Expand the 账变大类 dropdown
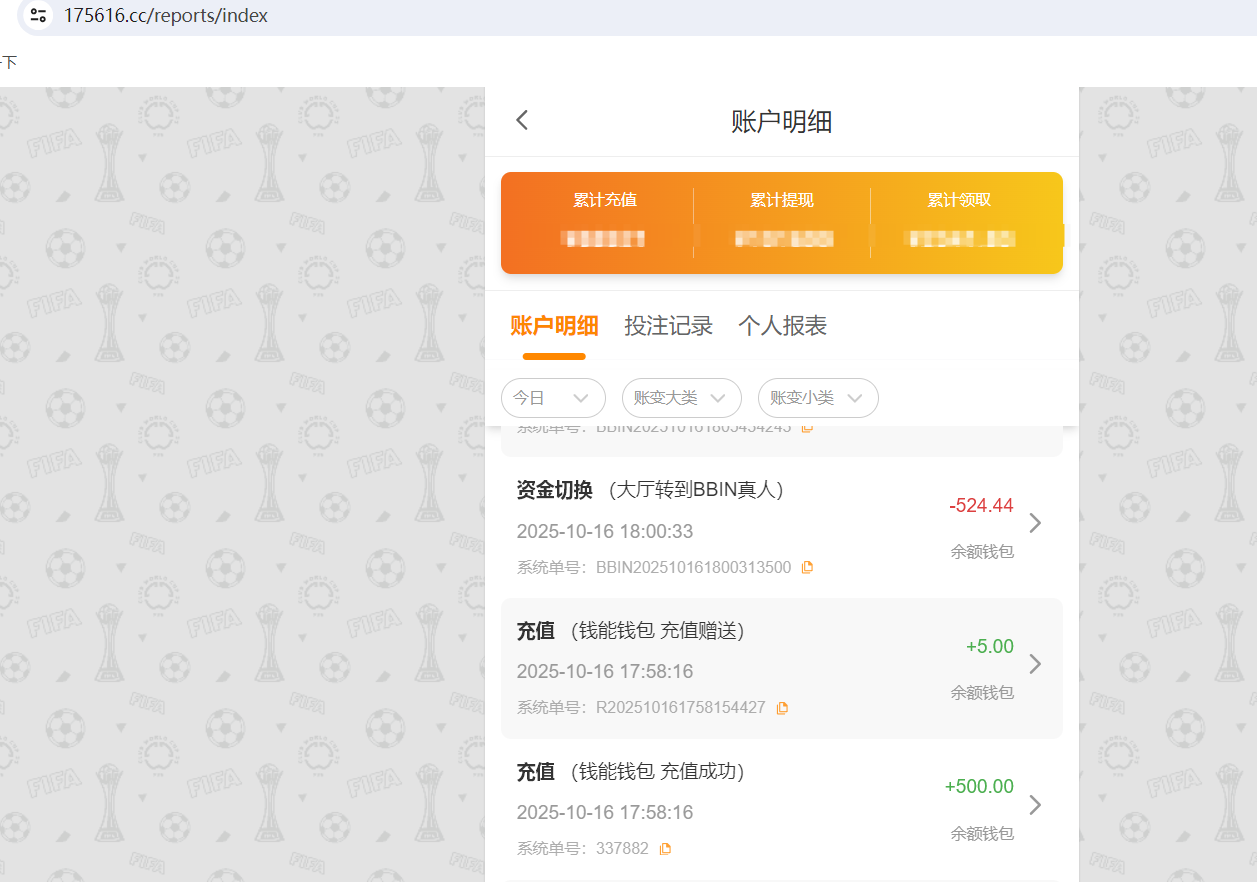The image size is (1257, 882). pyautogui.click(x=681, y=397)
